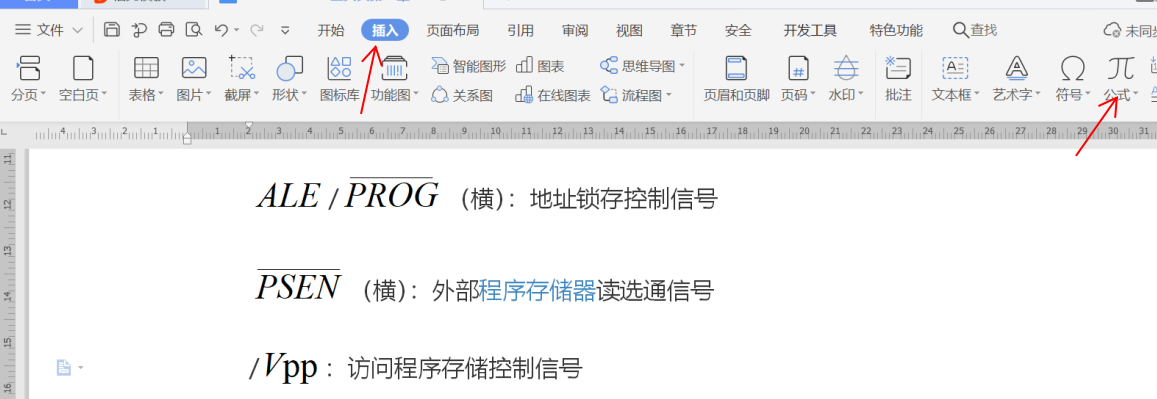Expand quick access toolbar customize arrow

(x=286, y=30)
